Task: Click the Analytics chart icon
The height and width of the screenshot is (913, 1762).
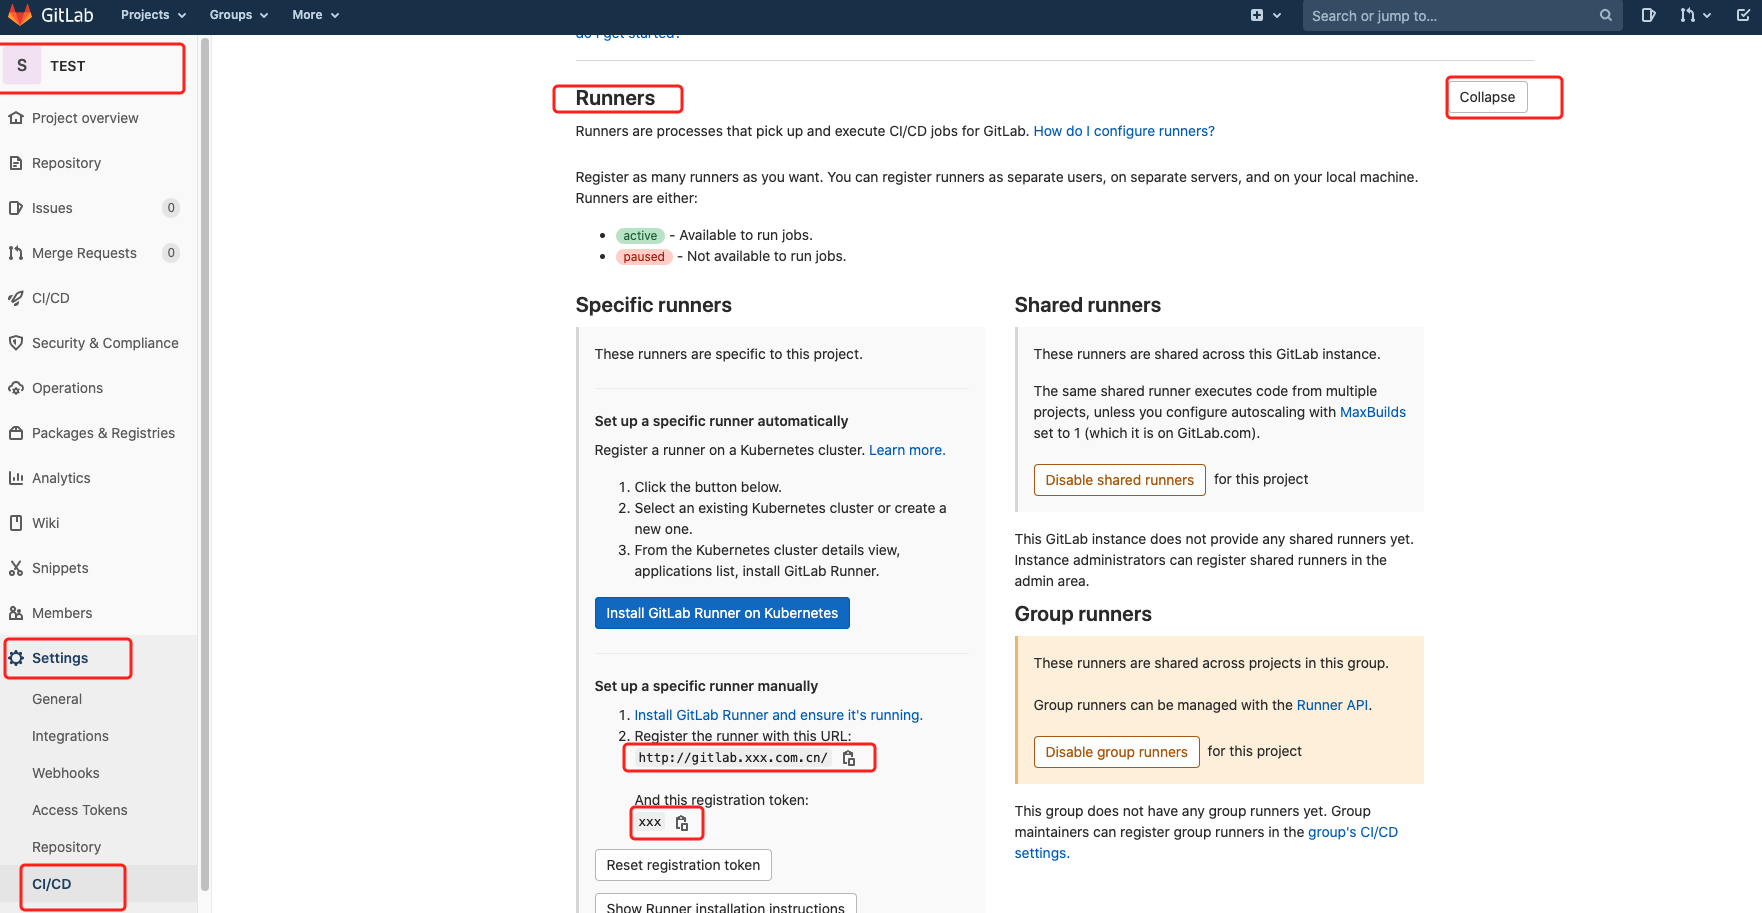Action: click(16, 478)
